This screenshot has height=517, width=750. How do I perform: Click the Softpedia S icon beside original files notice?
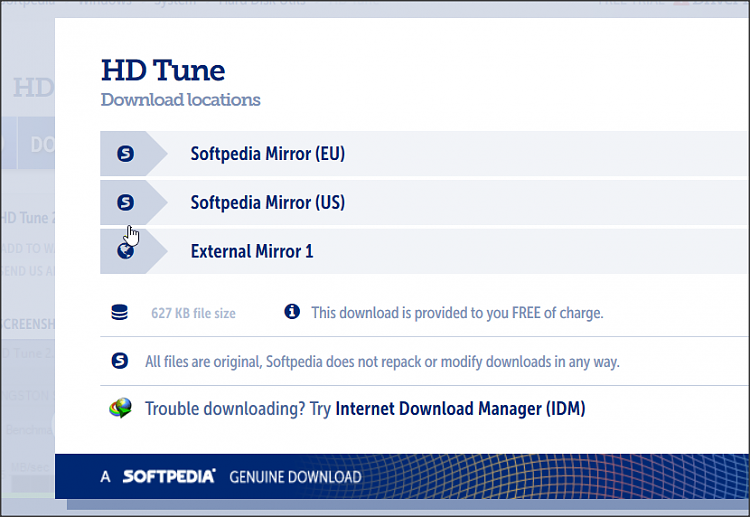click(120, 361)
